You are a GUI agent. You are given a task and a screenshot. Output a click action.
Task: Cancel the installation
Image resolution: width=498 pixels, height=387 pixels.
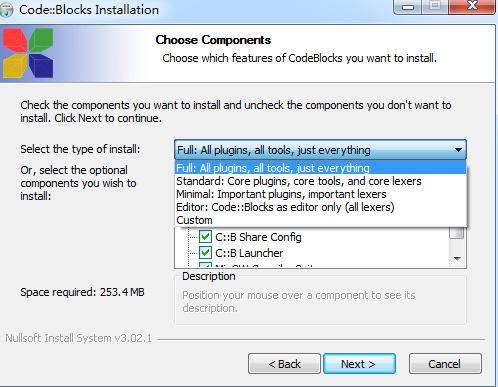[x=445, y=364]
